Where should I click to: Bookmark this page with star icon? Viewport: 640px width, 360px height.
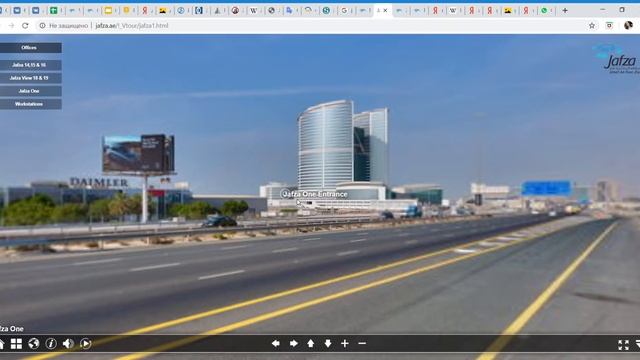tap(592, 26)
